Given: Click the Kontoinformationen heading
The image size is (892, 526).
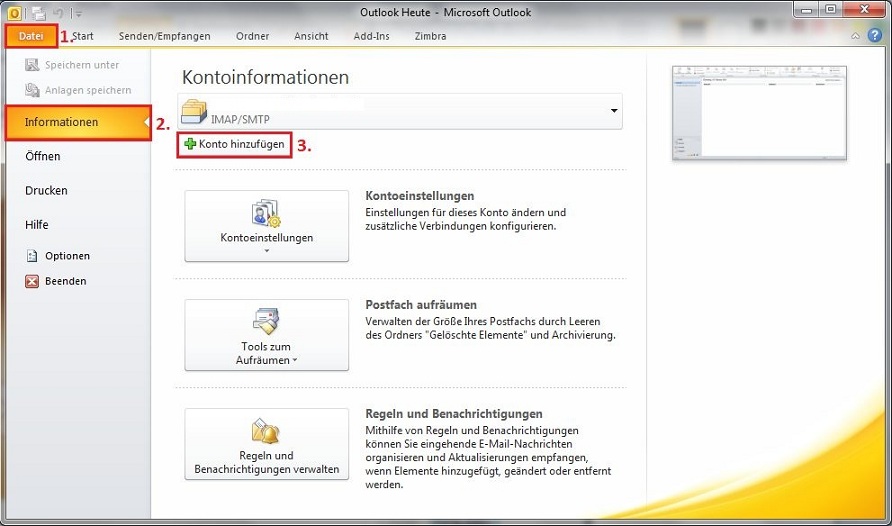Looking at the screenshot, I should (x=265, y=77).
